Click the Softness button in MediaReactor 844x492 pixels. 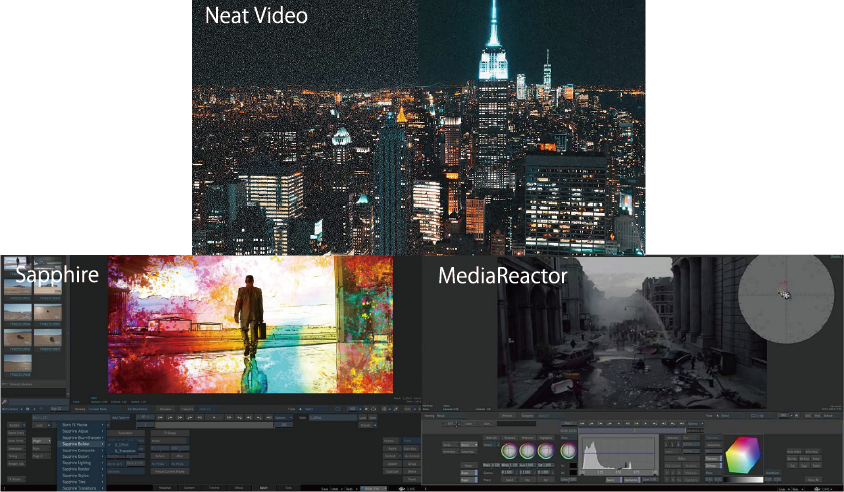coord(713,466)
